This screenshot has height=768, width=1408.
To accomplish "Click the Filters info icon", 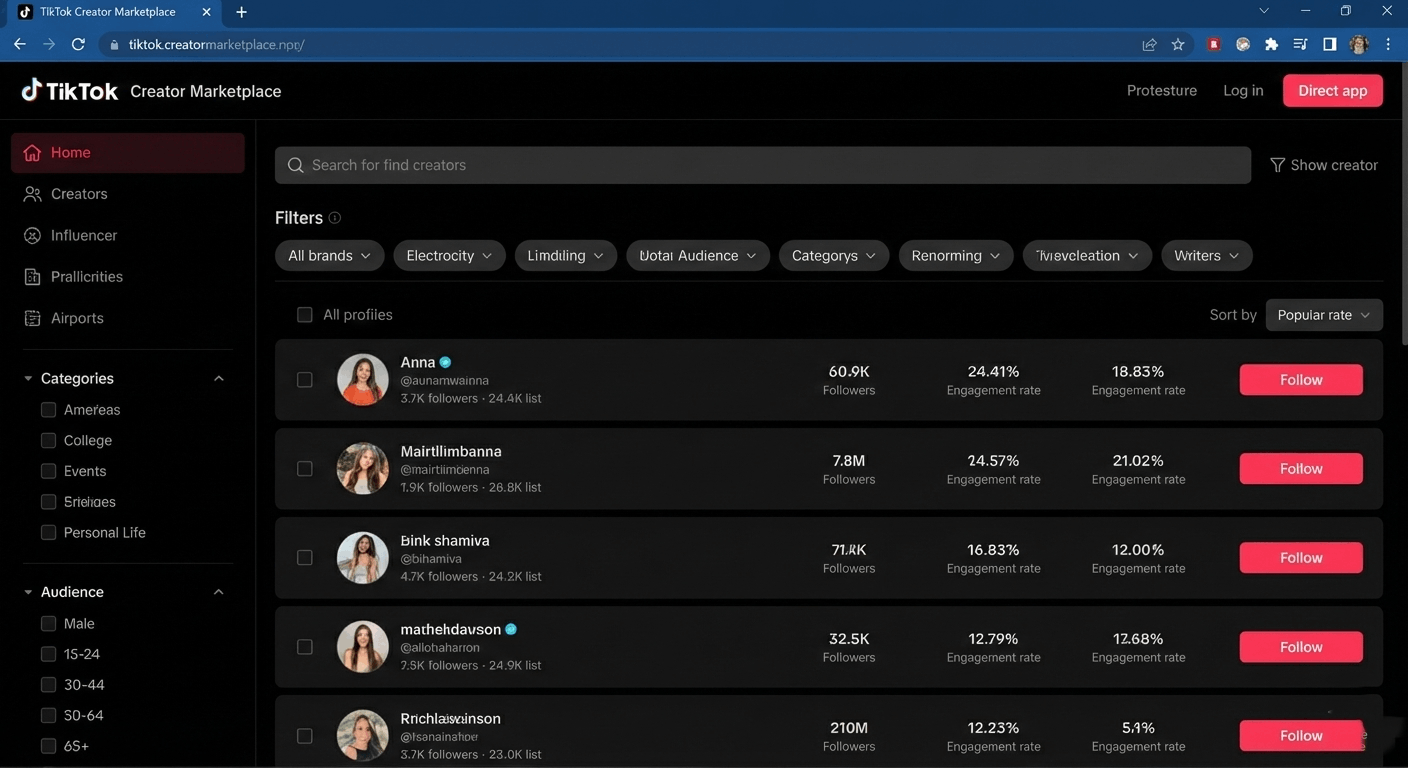I will coord(335,218).
